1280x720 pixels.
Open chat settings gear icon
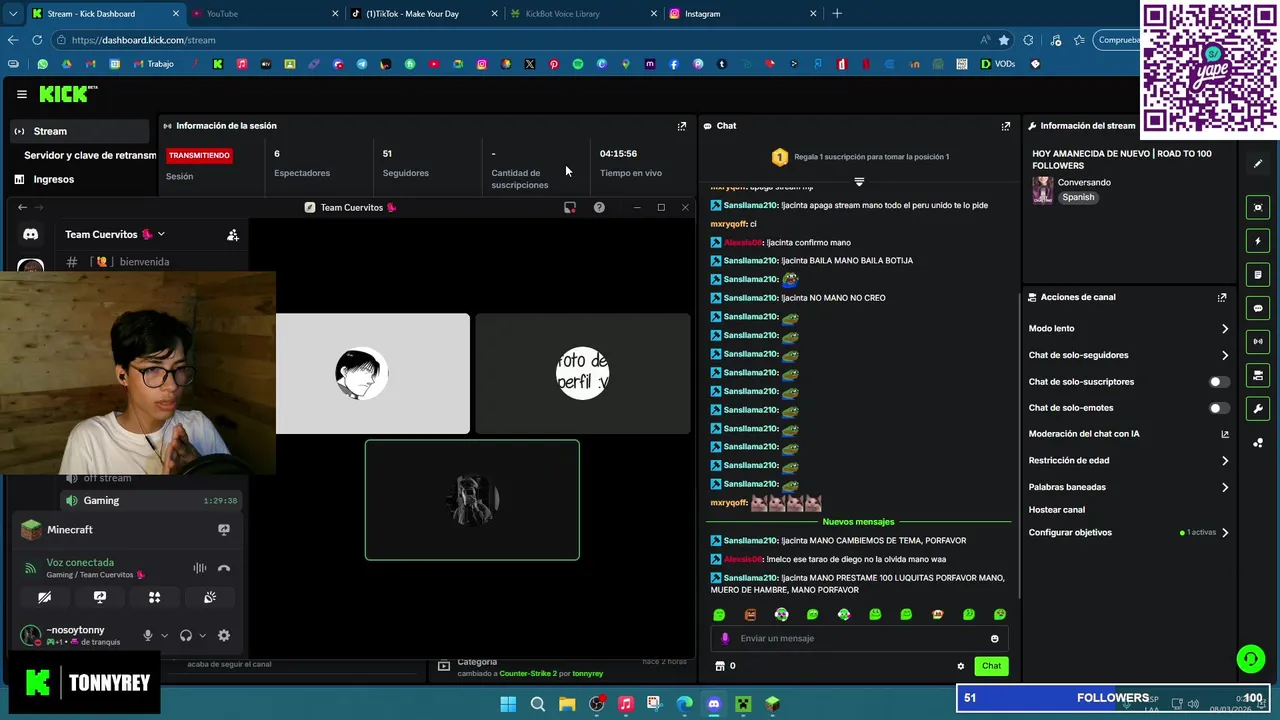[x=961, y=666]
